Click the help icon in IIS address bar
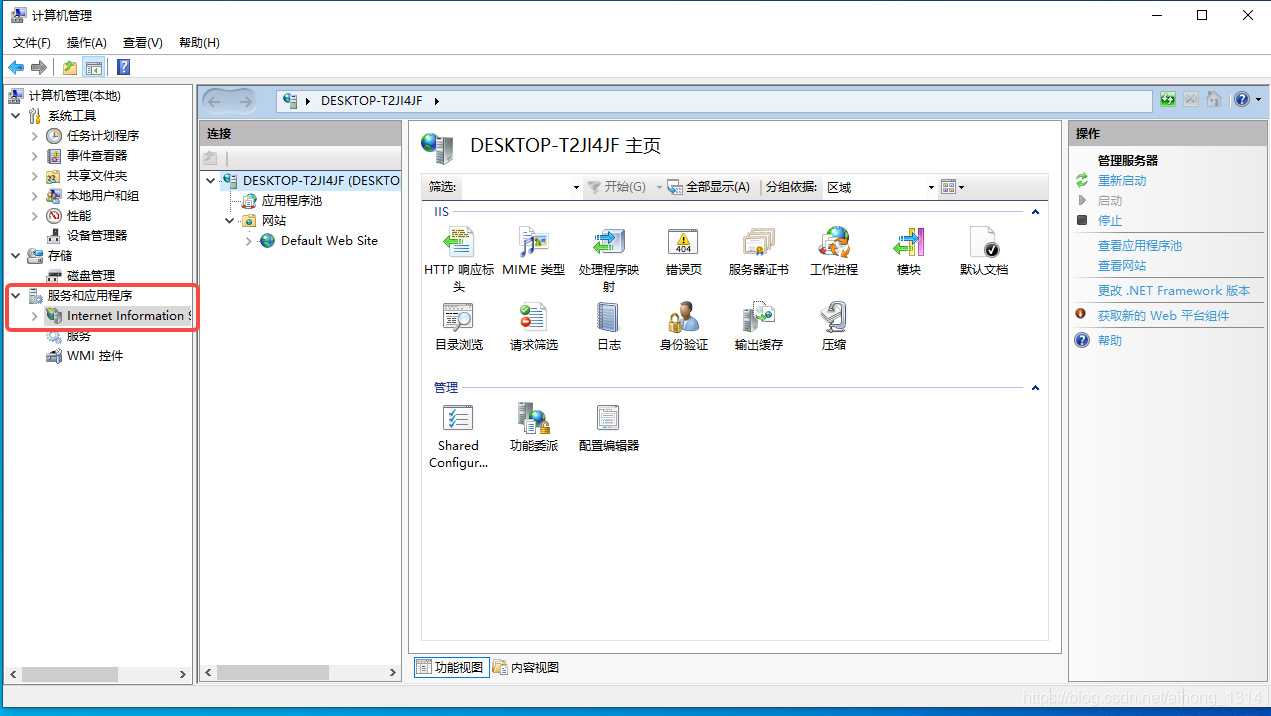Viewport: 1271px width, 716px height. point(1241,99)
